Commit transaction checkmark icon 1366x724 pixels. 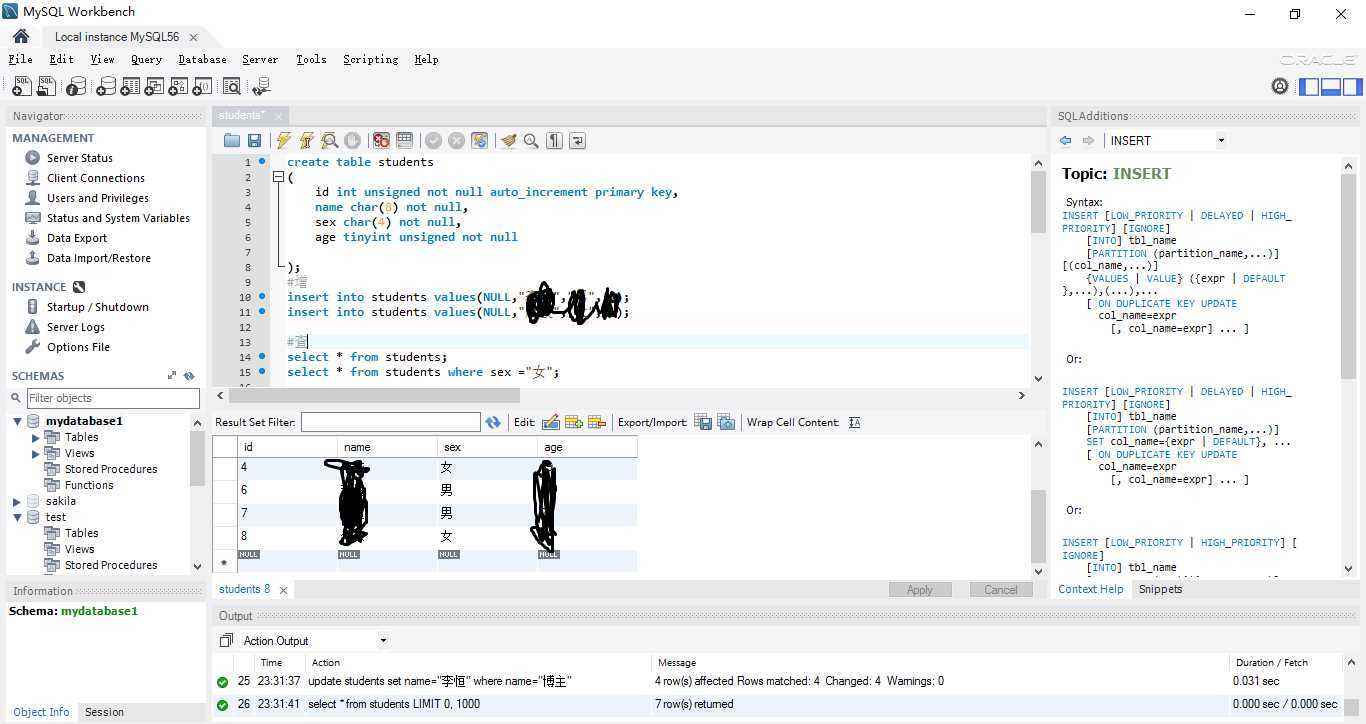click(x=433, y=141)
